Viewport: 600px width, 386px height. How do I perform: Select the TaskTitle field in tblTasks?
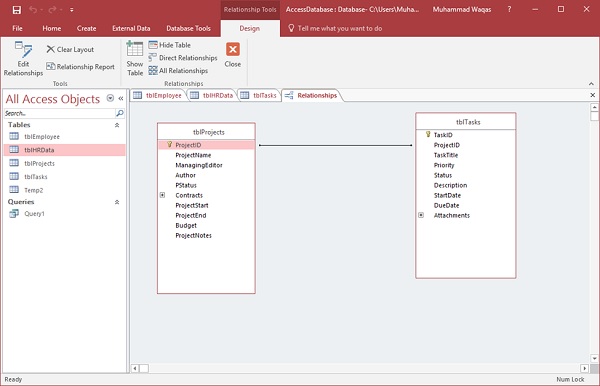point(446,155)
